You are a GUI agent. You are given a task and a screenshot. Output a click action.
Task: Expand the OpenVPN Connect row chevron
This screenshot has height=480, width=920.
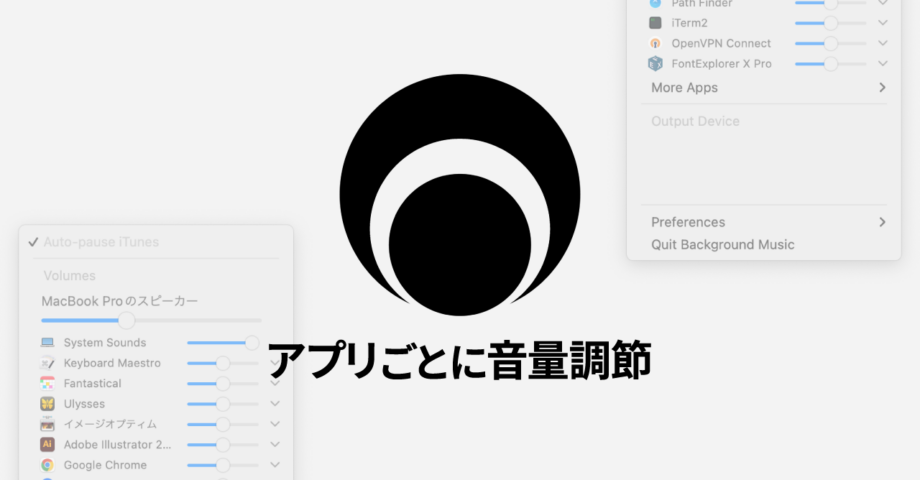(x=882, y=43)
